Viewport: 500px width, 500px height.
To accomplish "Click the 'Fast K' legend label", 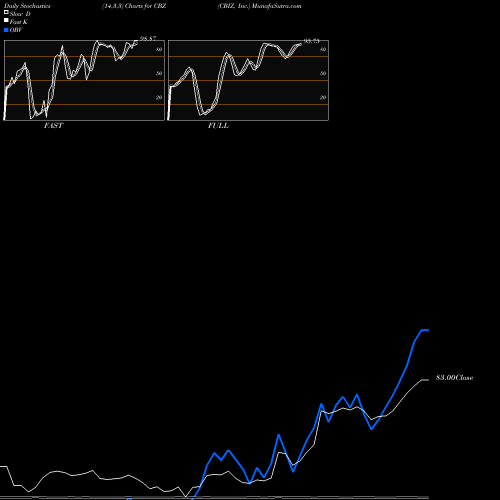I will click(19, 22).
